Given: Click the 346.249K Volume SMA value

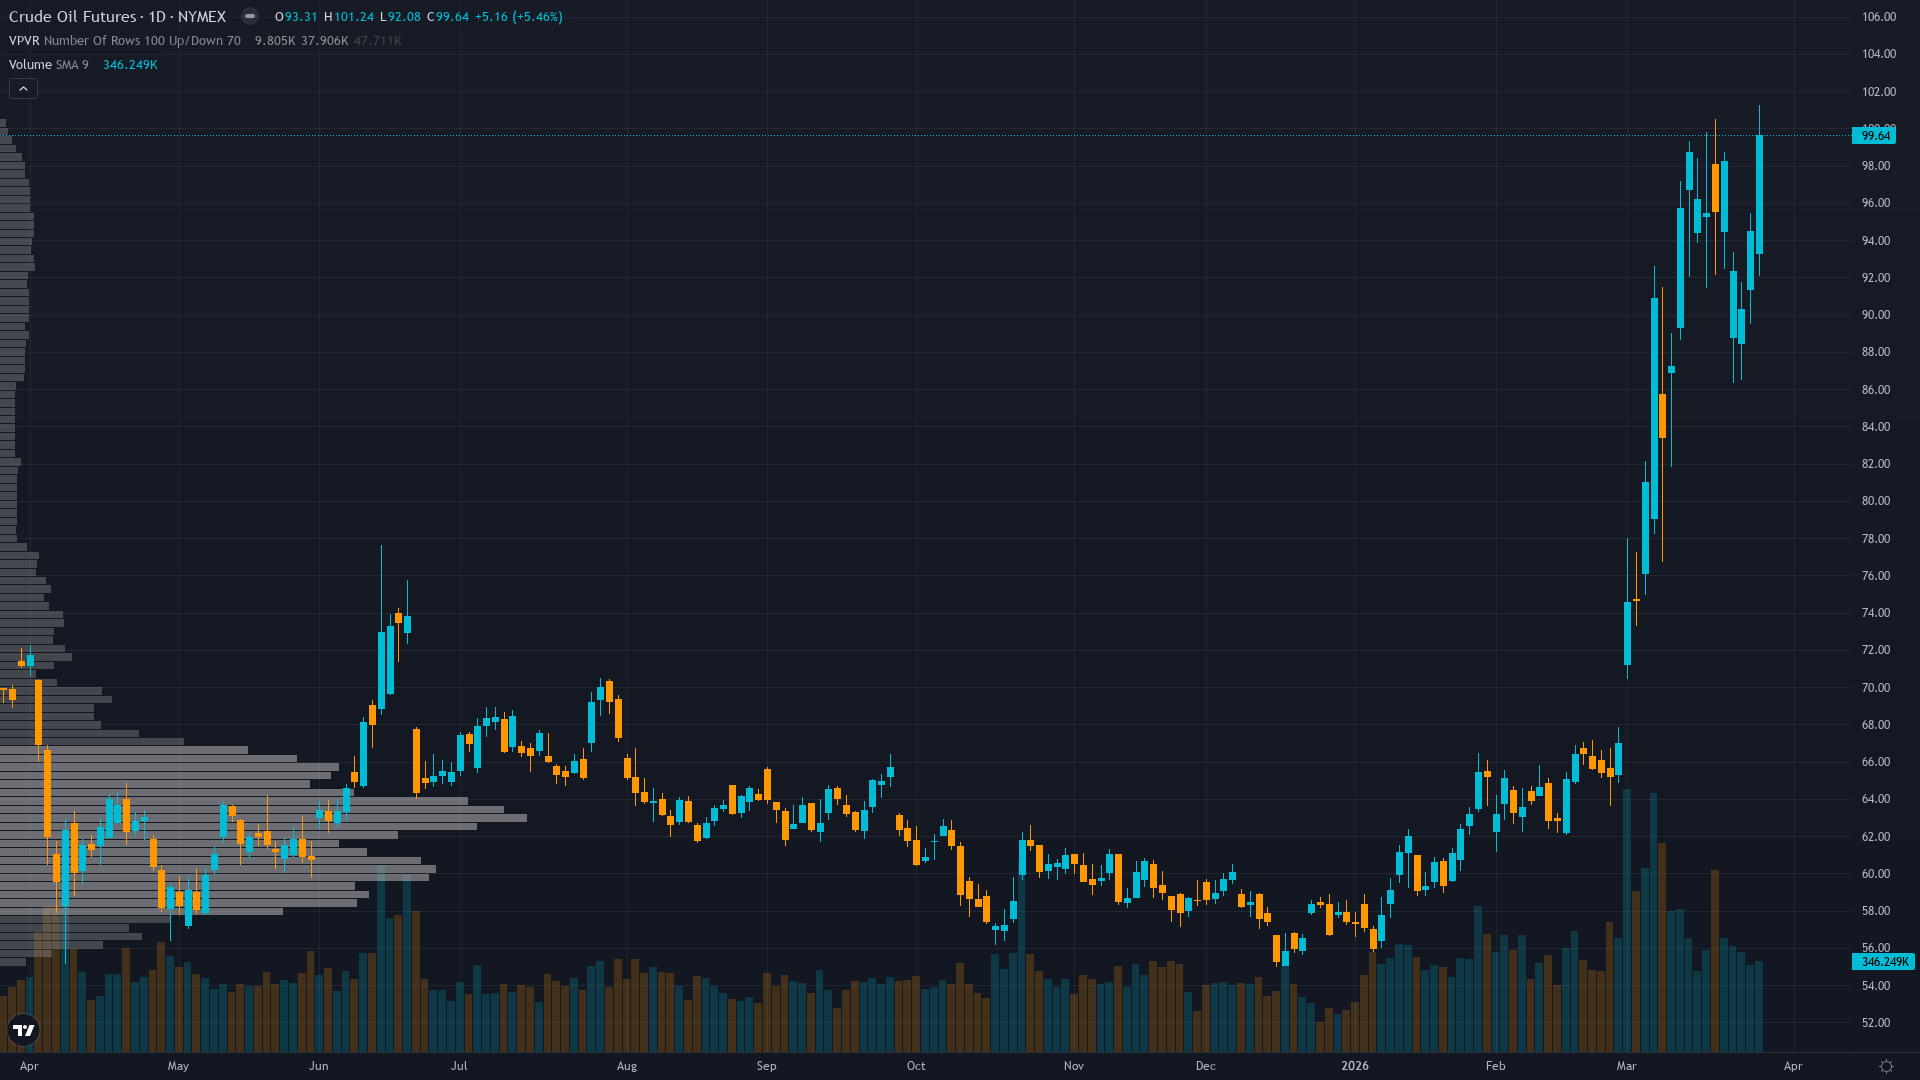Looking at the screenshot, I should pos(130,65).
